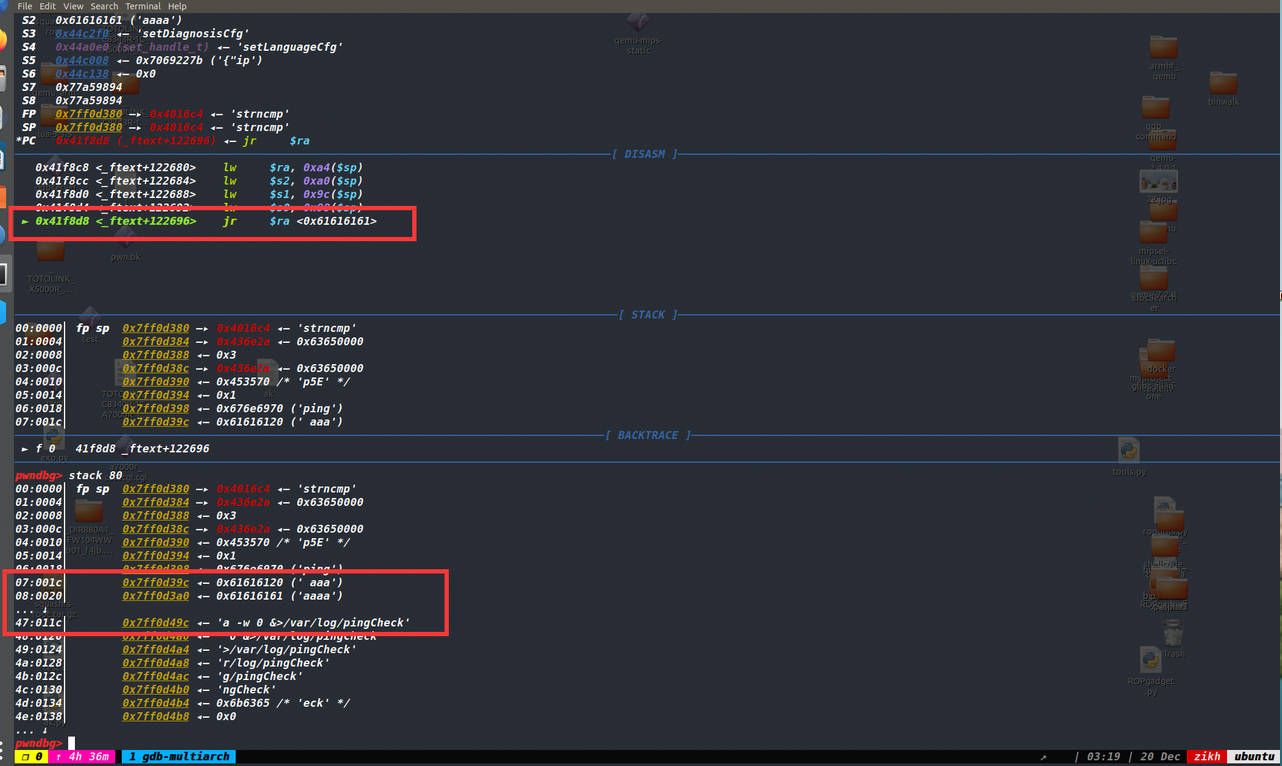Image resolution: width=1282 pixels, height=766 pixels.
Task: Open the armhf_qemu desktop folder
Action: [1163, 56]
